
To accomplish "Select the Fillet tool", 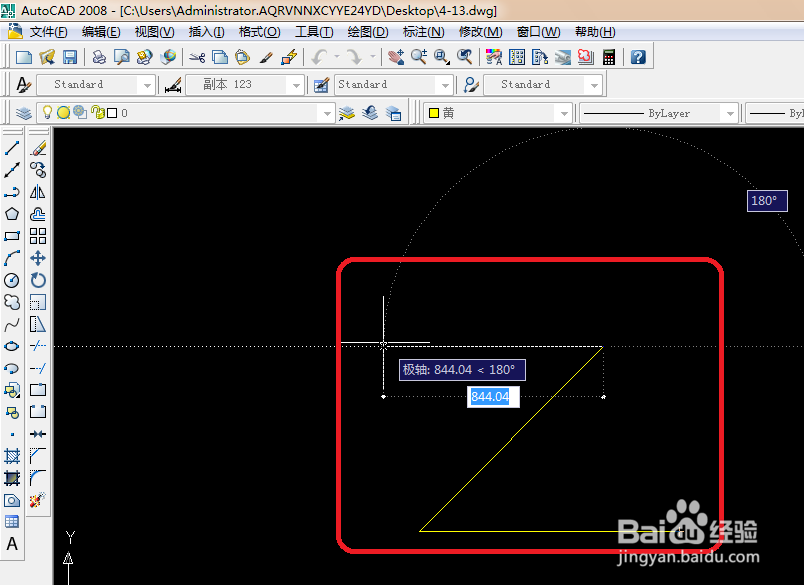I will [38, 478].
